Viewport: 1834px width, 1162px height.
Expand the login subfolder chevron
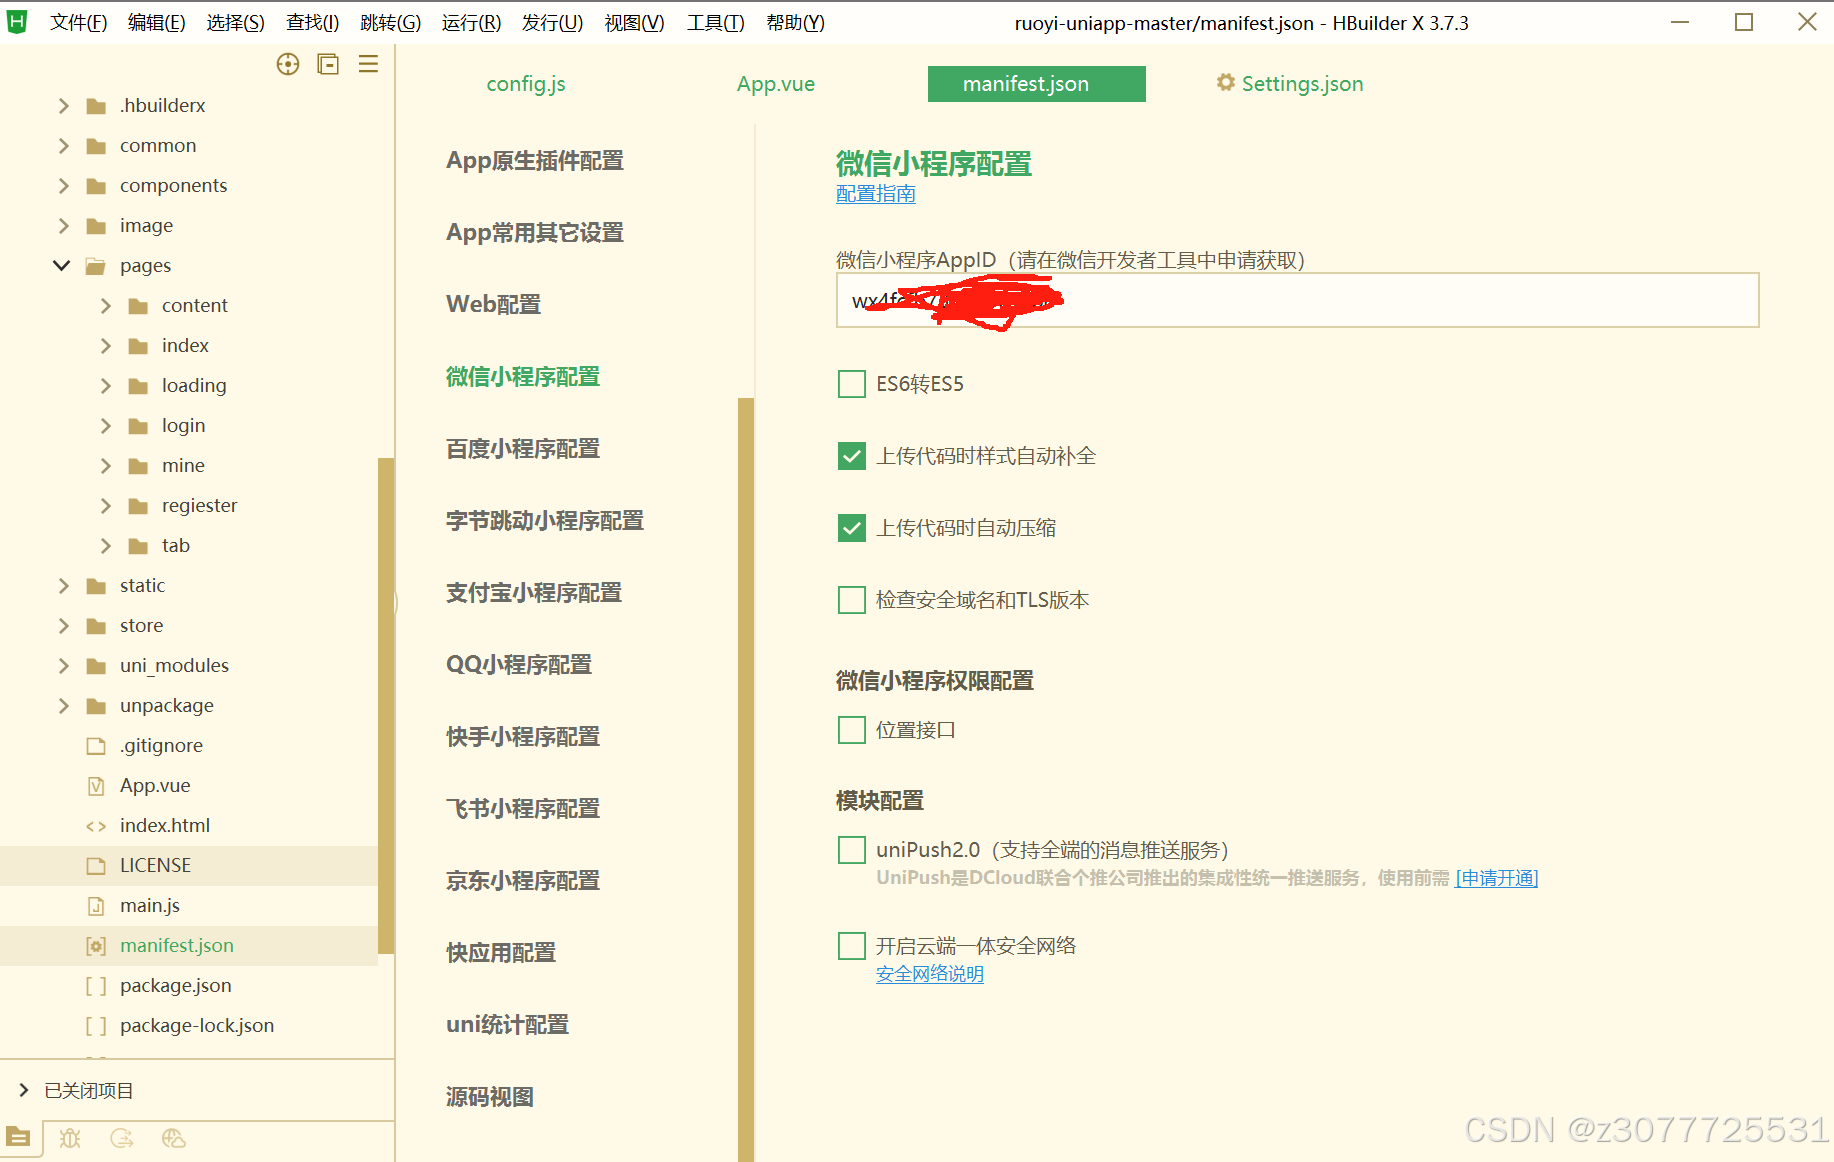(x=105, y=426)
